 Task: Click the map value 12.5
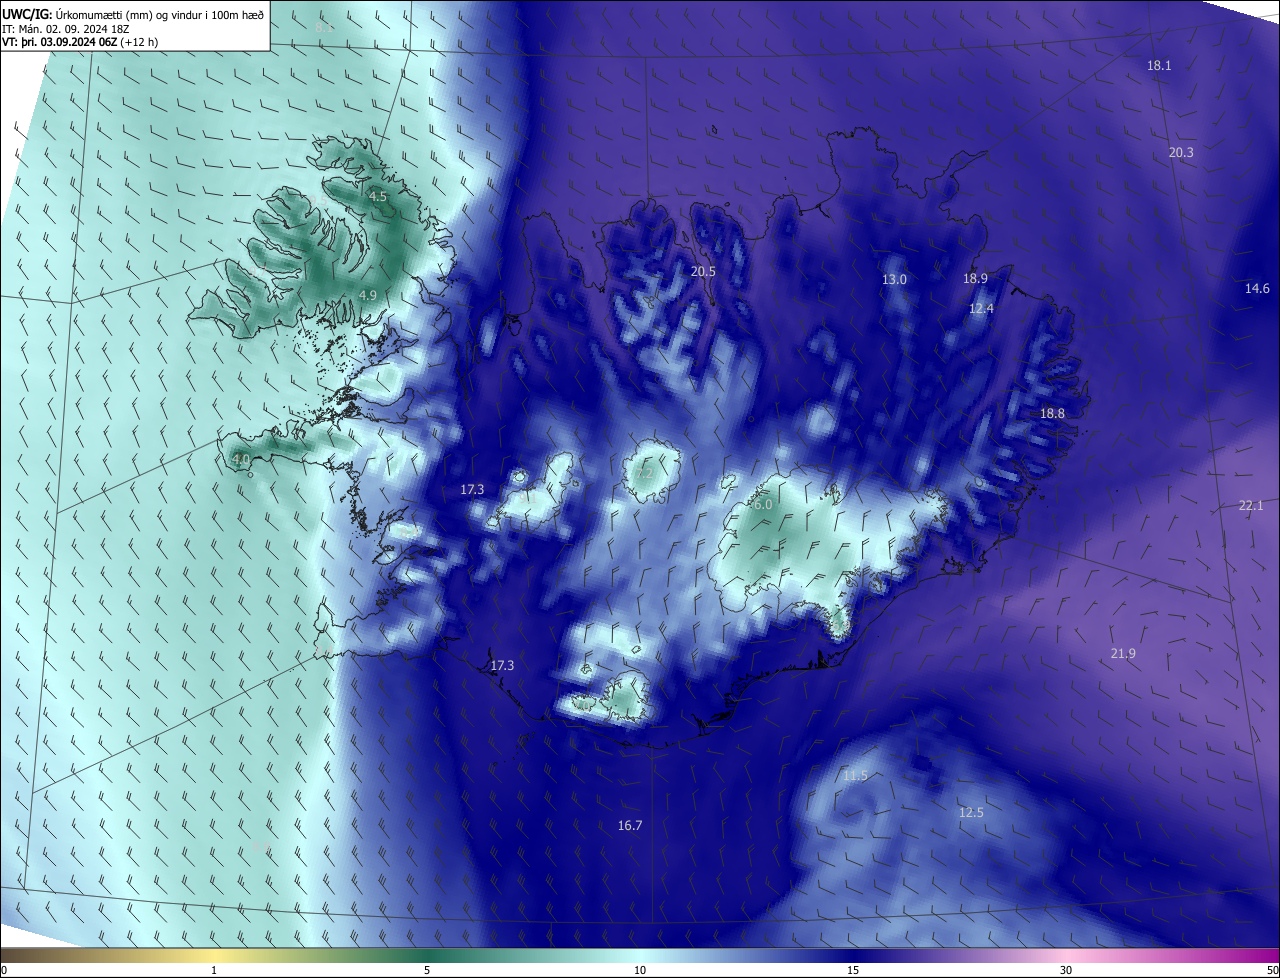(x=971, y=812)
